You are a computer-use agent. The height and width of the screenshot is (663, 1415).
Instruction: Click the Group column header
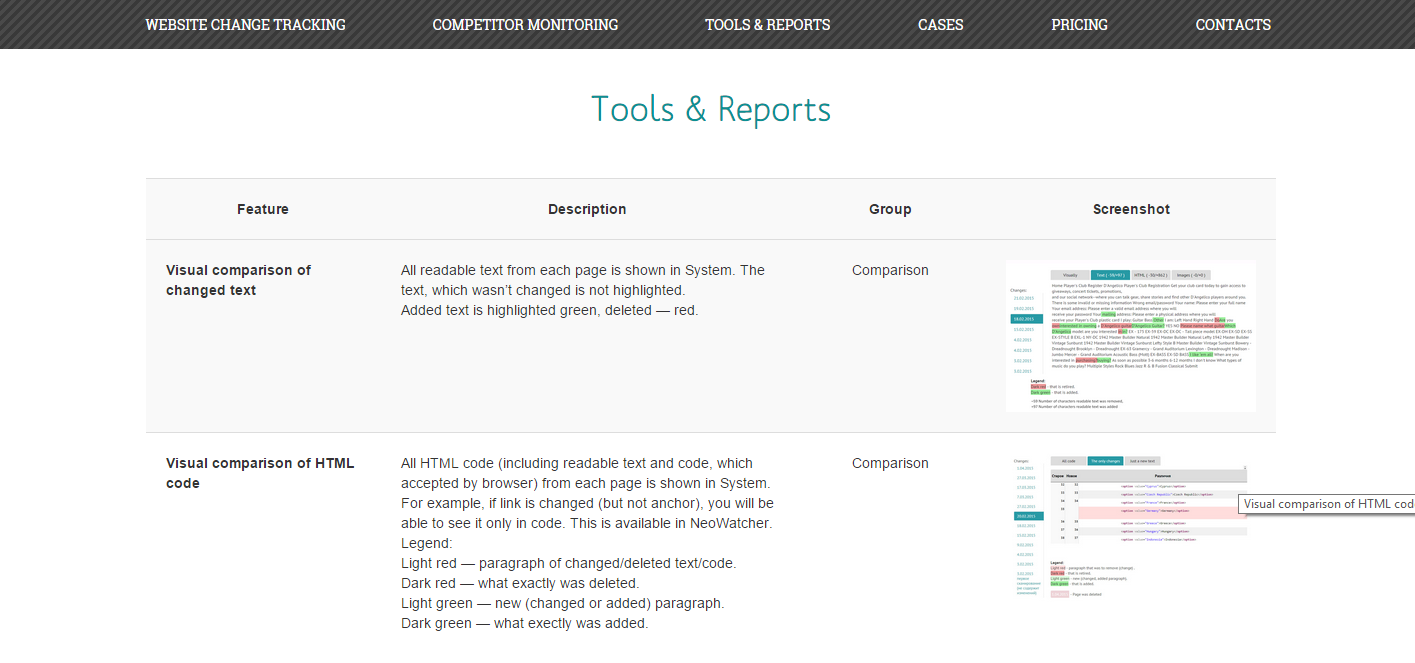(x=890, y=209)
